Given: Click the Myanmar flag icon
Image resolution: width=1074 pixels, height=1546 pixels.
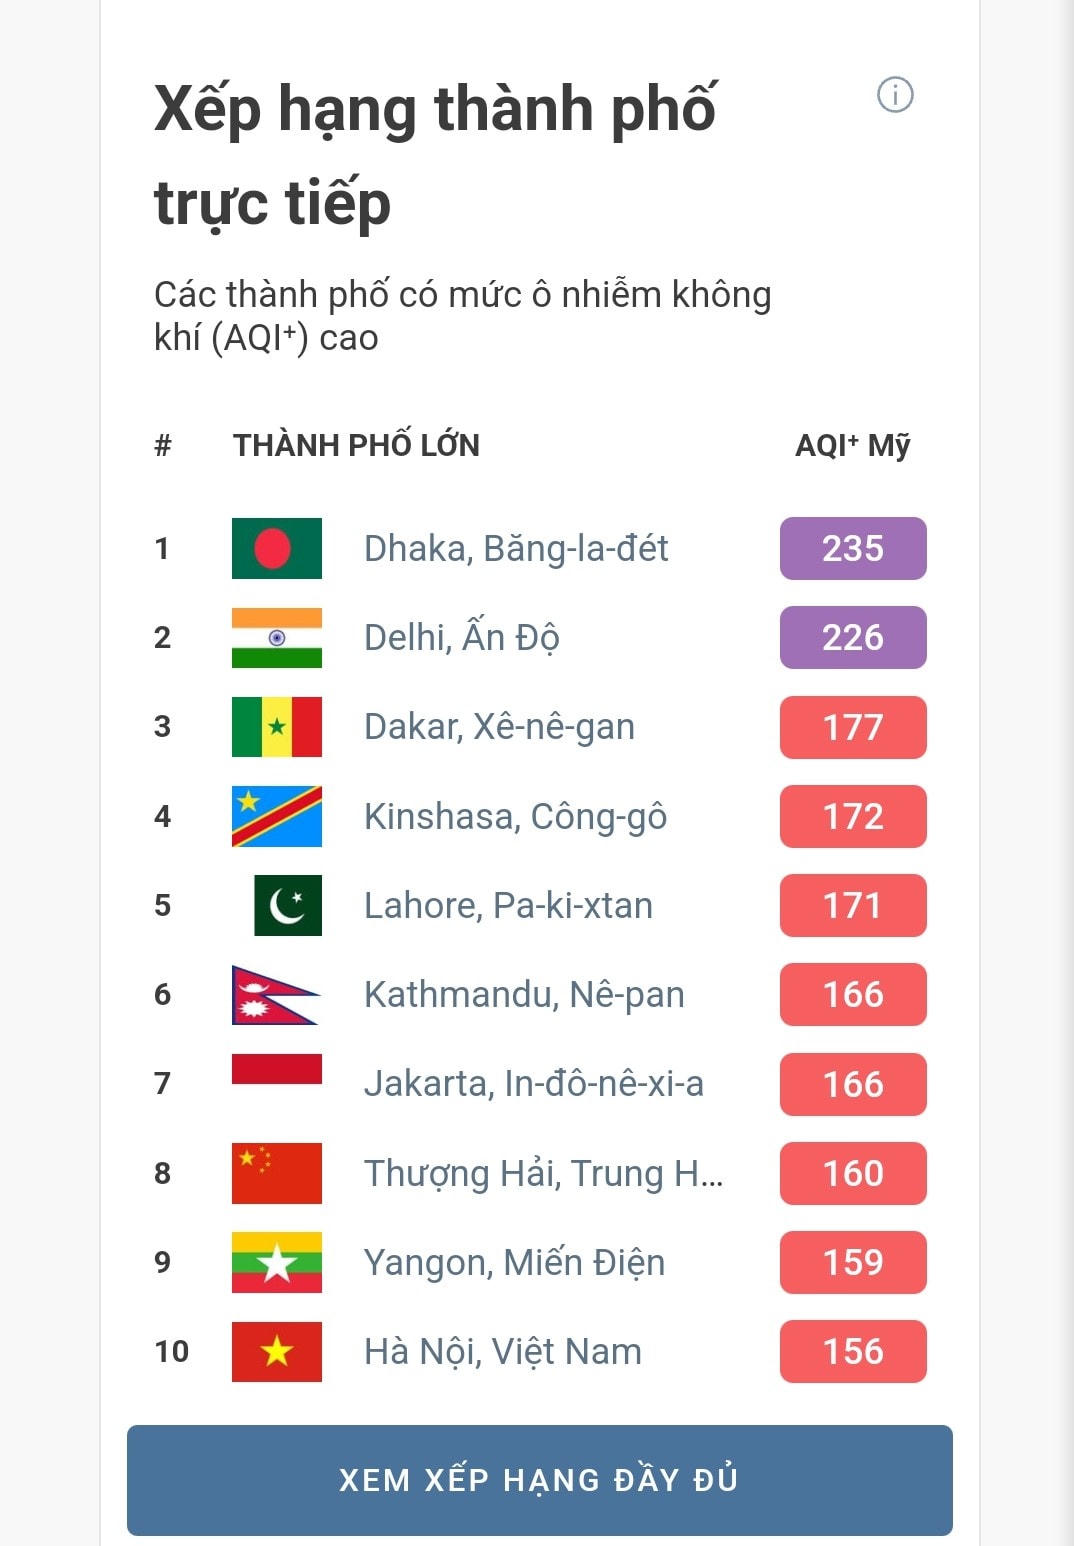Looking at the screenshot, I should tap(277, 1262).
